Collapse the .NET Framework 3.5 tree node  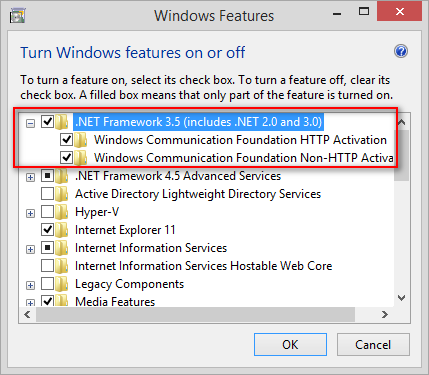30,124
